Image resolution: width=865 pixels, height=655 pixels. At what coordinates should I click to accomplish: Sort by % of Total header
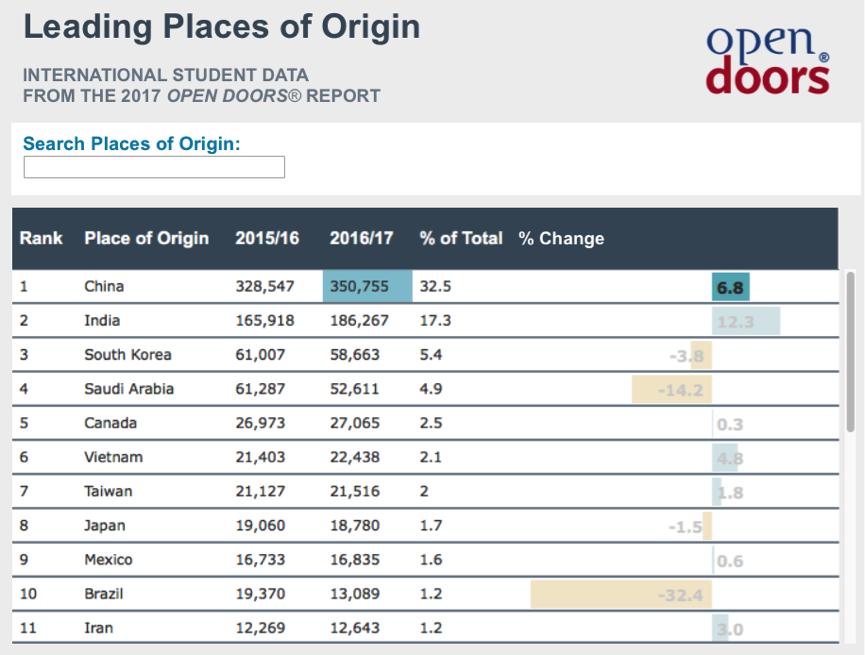[460, 238]
